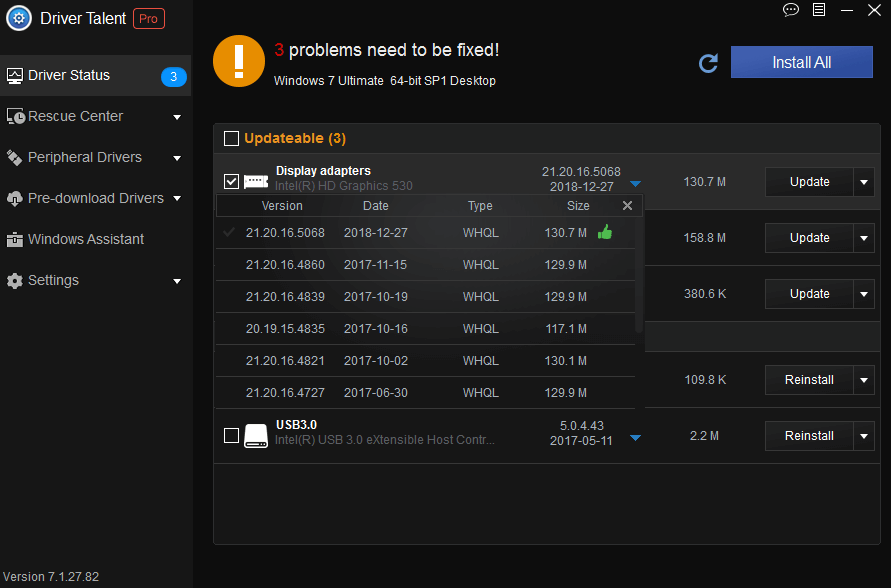Open the dropdown beside the 2.2 M Reinstall button
The image size is (891, 588).
[864, 436]
